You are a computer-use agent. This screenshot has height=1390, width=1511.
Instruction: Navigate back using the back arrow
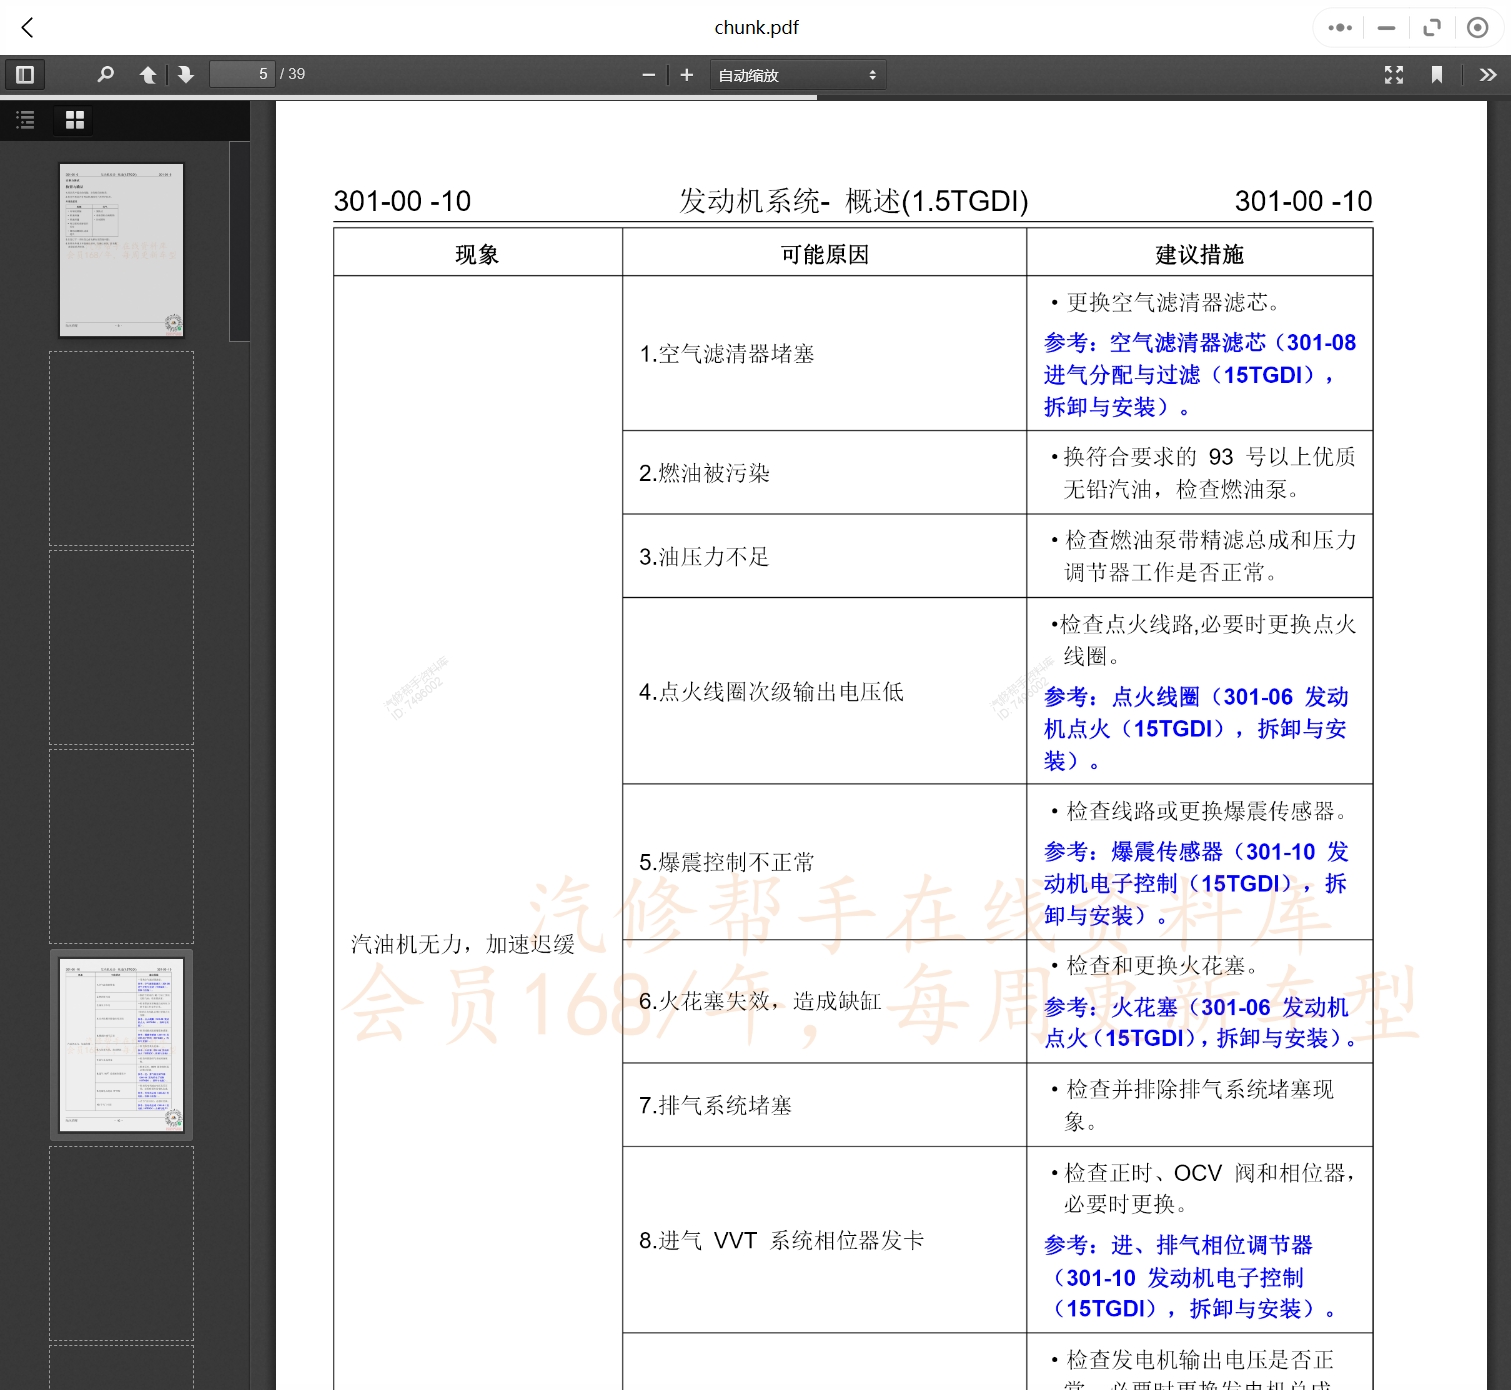coord(27,27)
